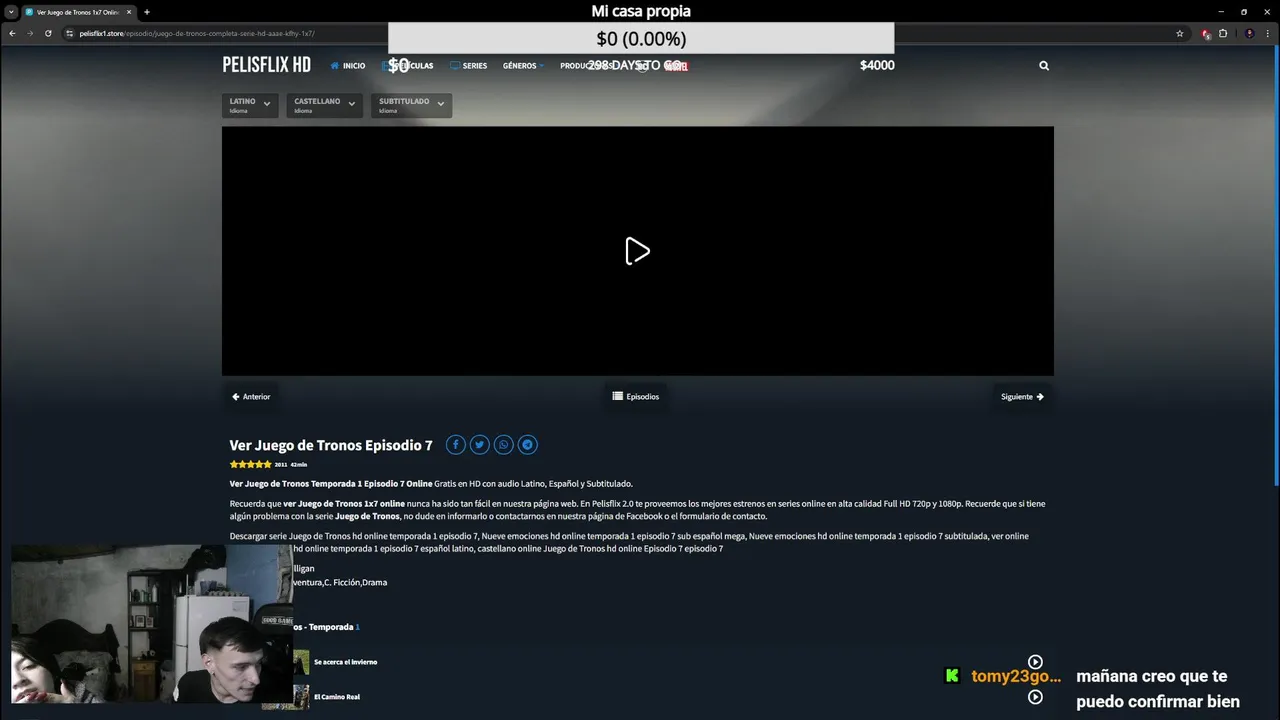Expand the Latino idioma dropdown

250,105
